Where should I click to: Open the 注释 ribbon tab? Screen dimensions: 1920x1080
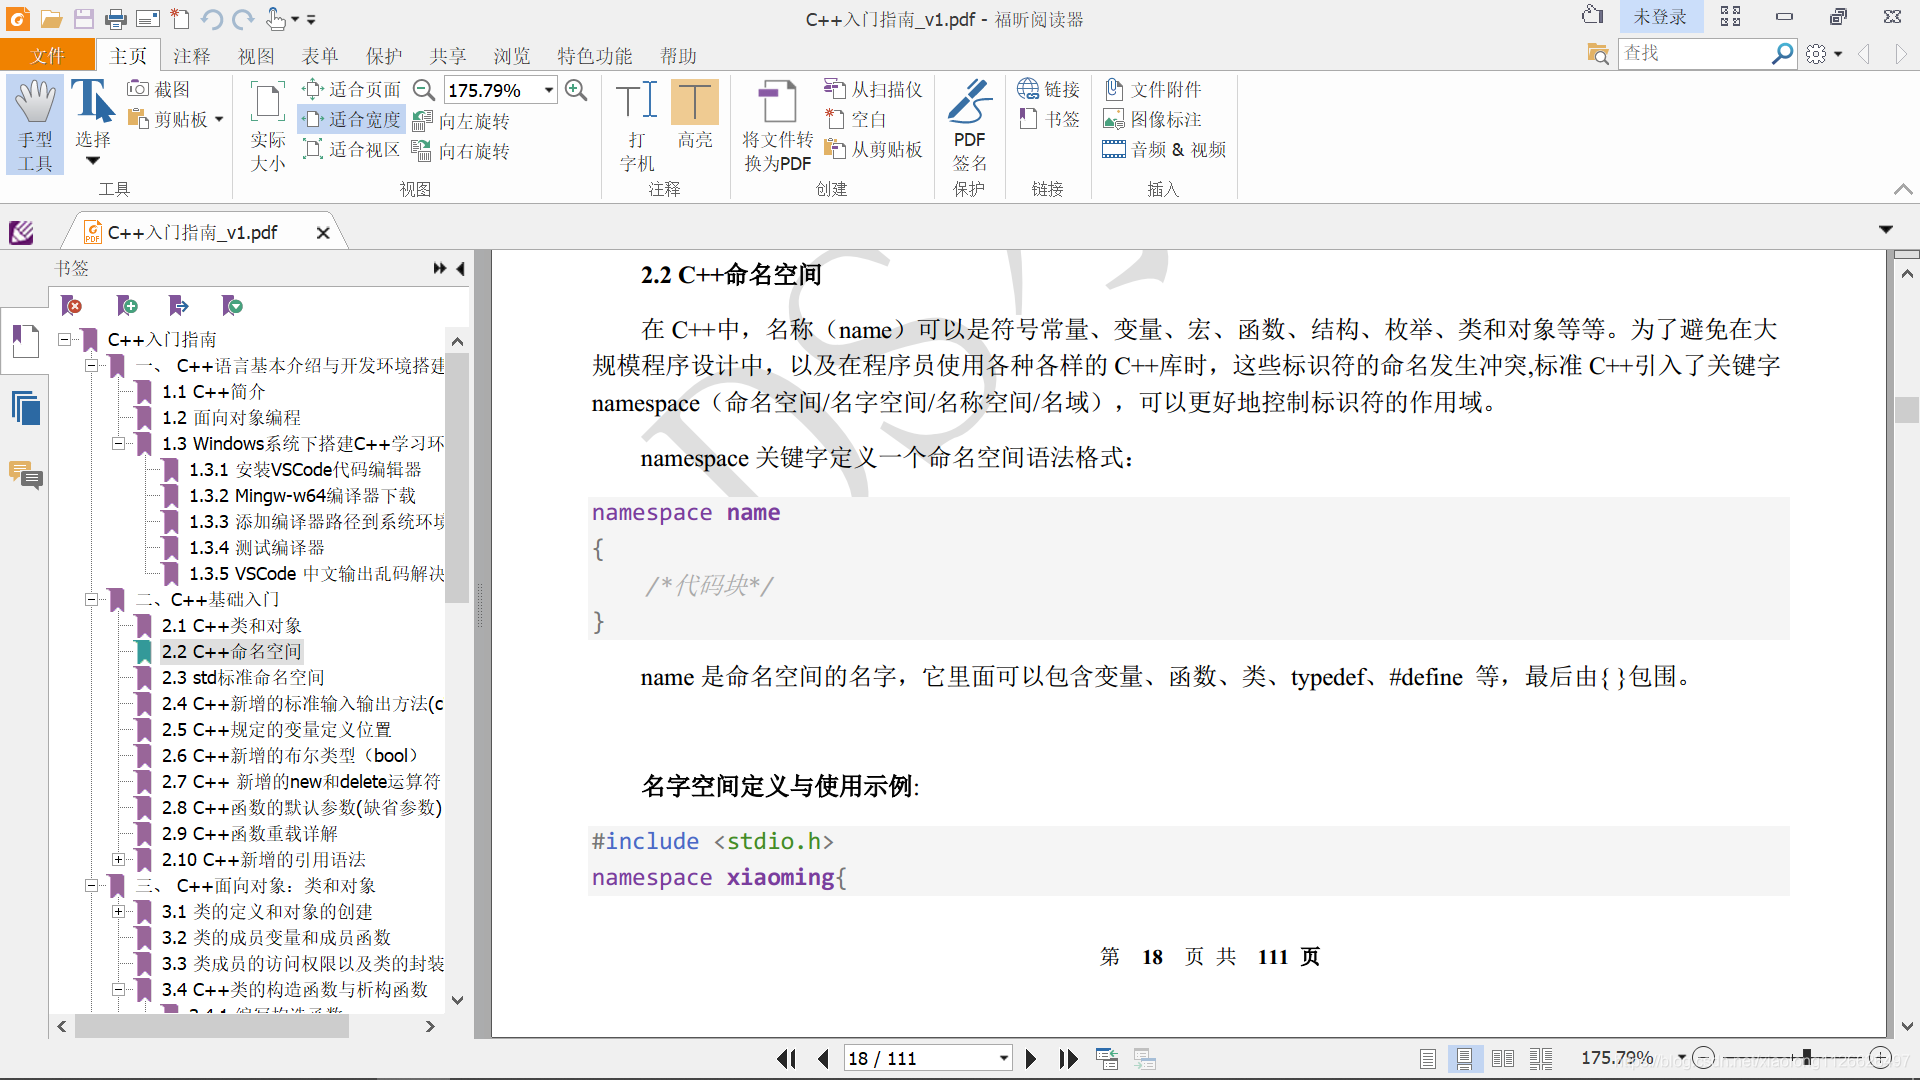coord(191,56)
